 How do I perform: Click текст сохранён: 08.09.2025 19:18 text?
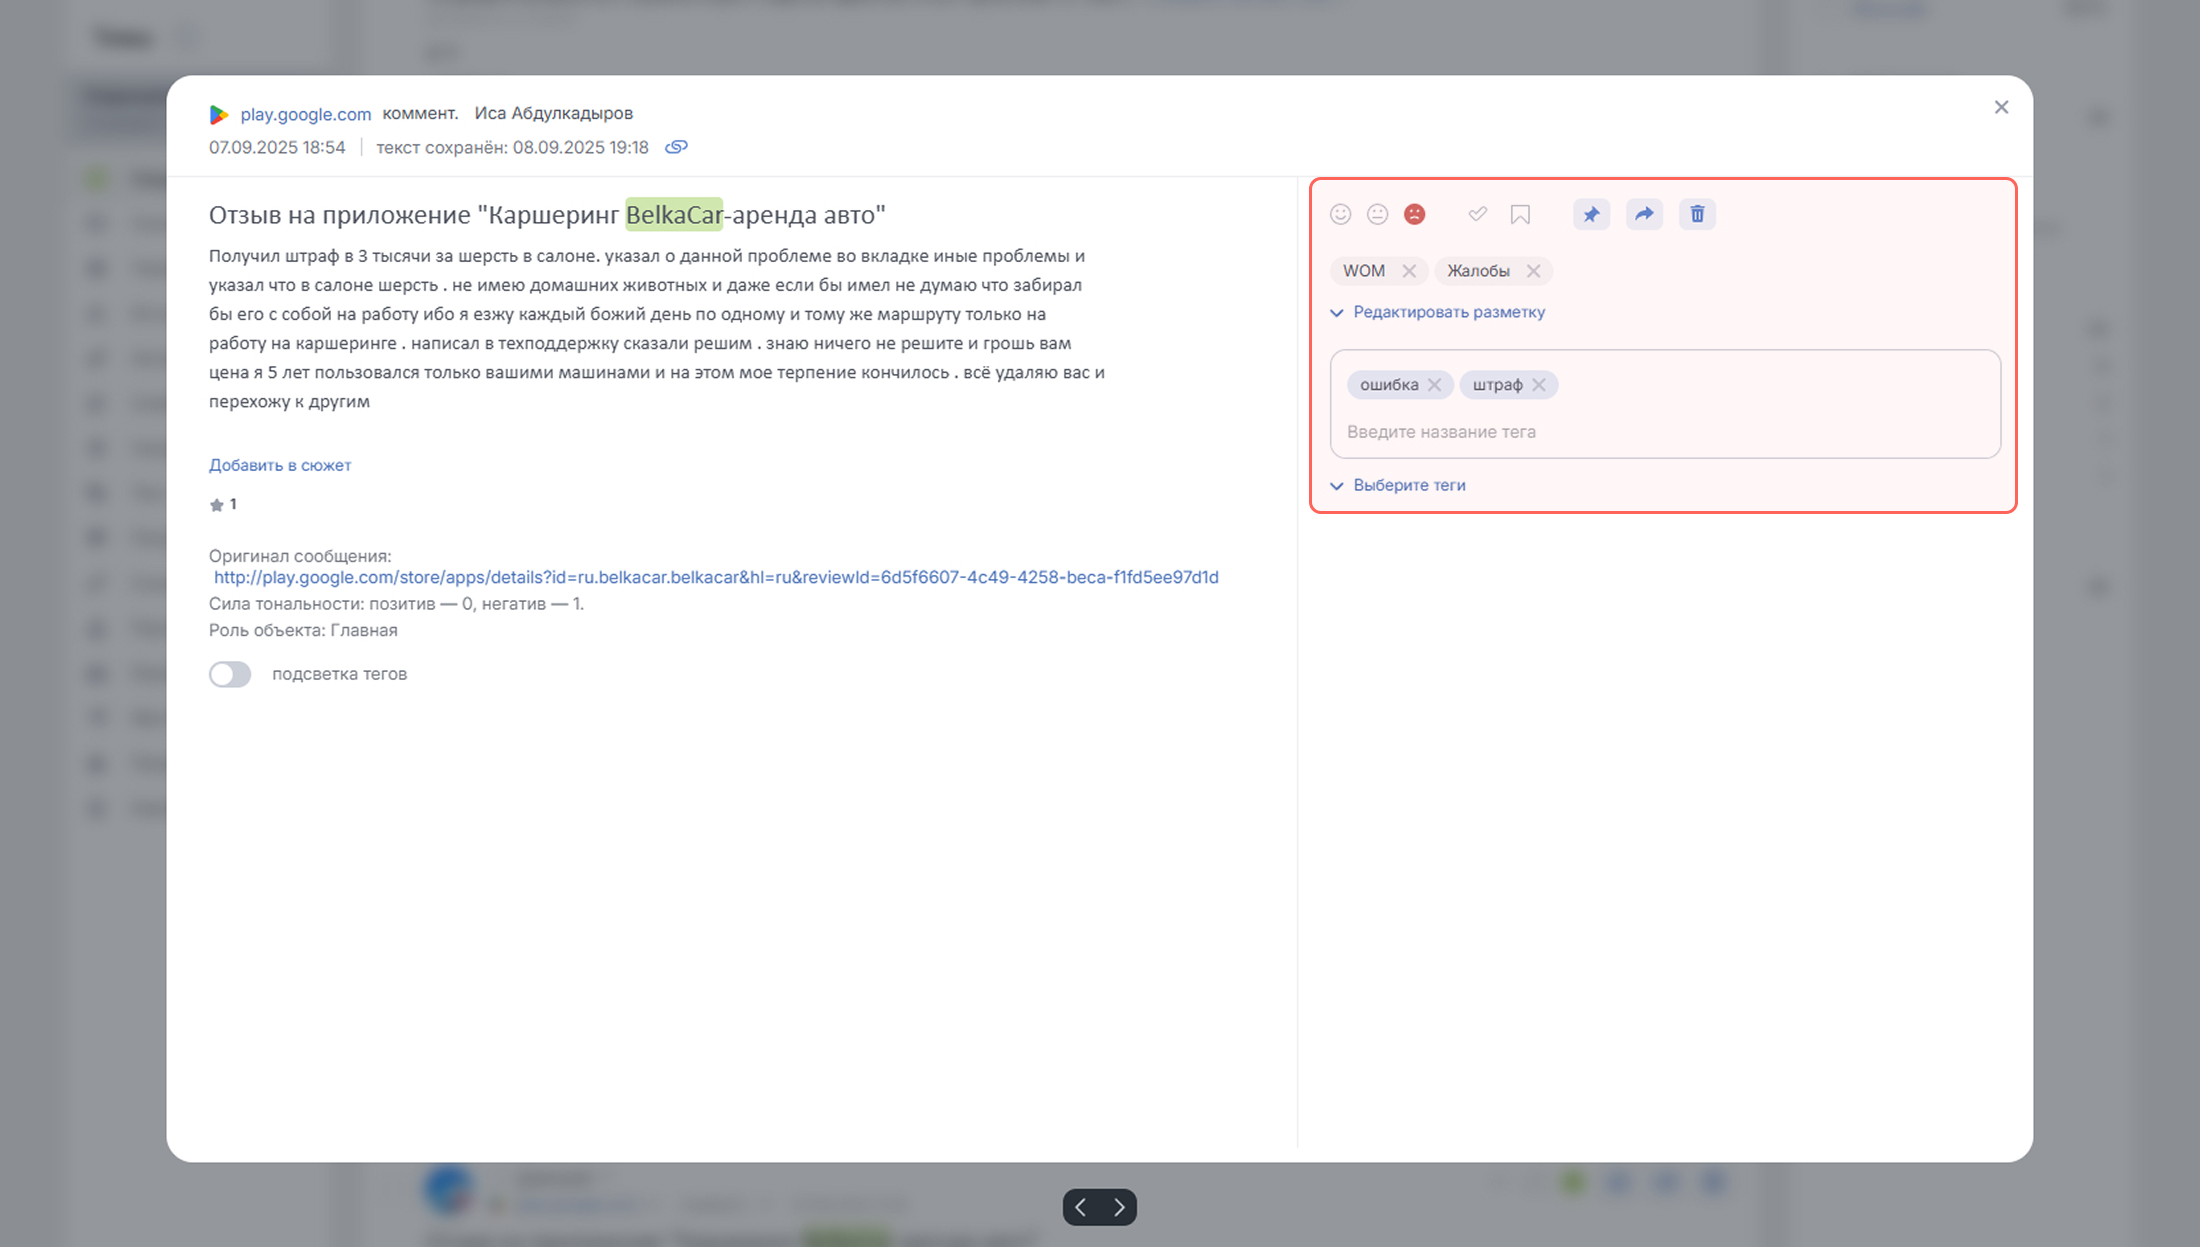coord(512,147)
